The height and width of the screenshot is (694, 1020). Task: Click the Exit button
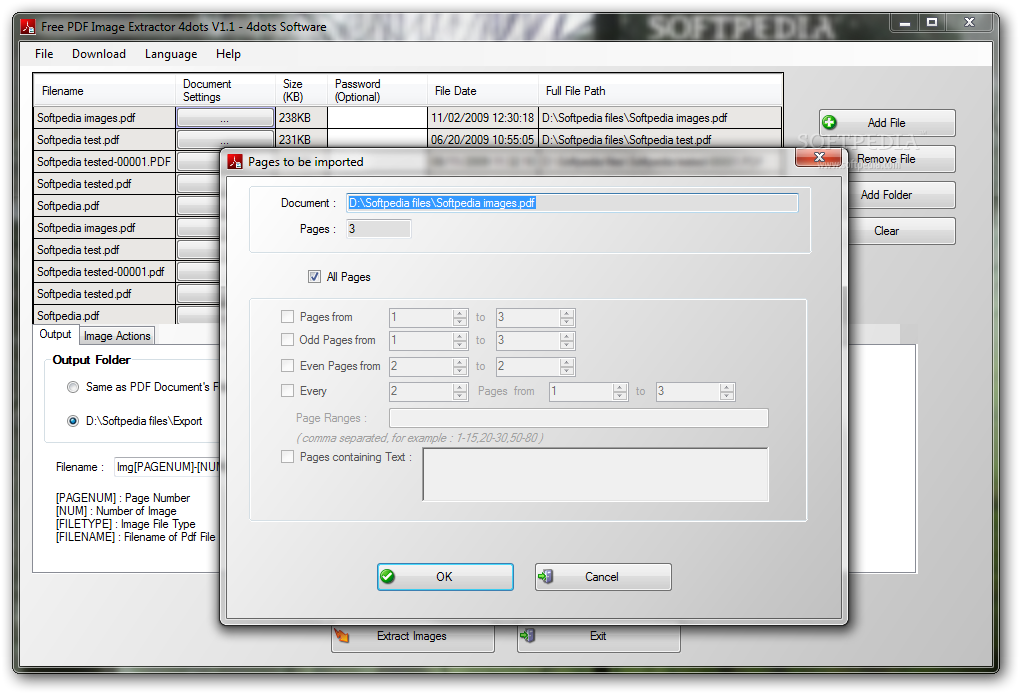(x=598, y=637)
